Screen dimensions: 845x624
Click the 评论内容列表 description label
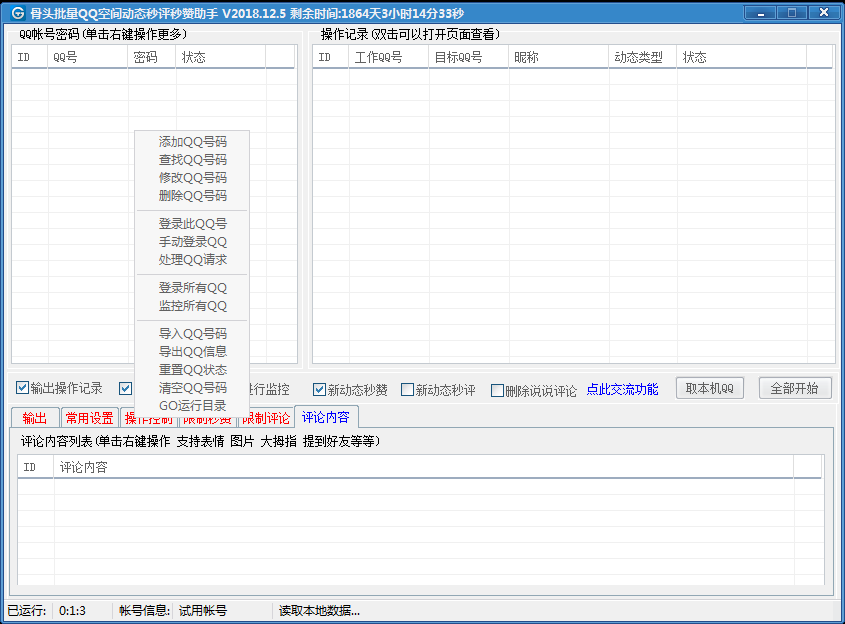[200, 441]
